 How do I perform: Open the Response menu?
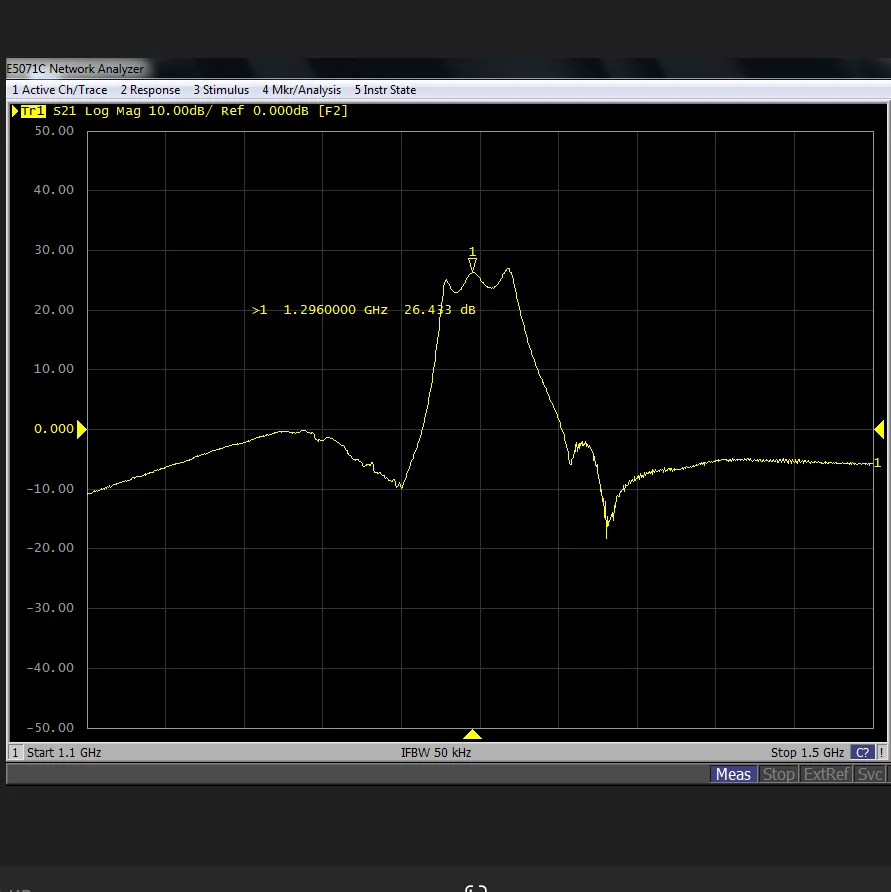point(150,90)
